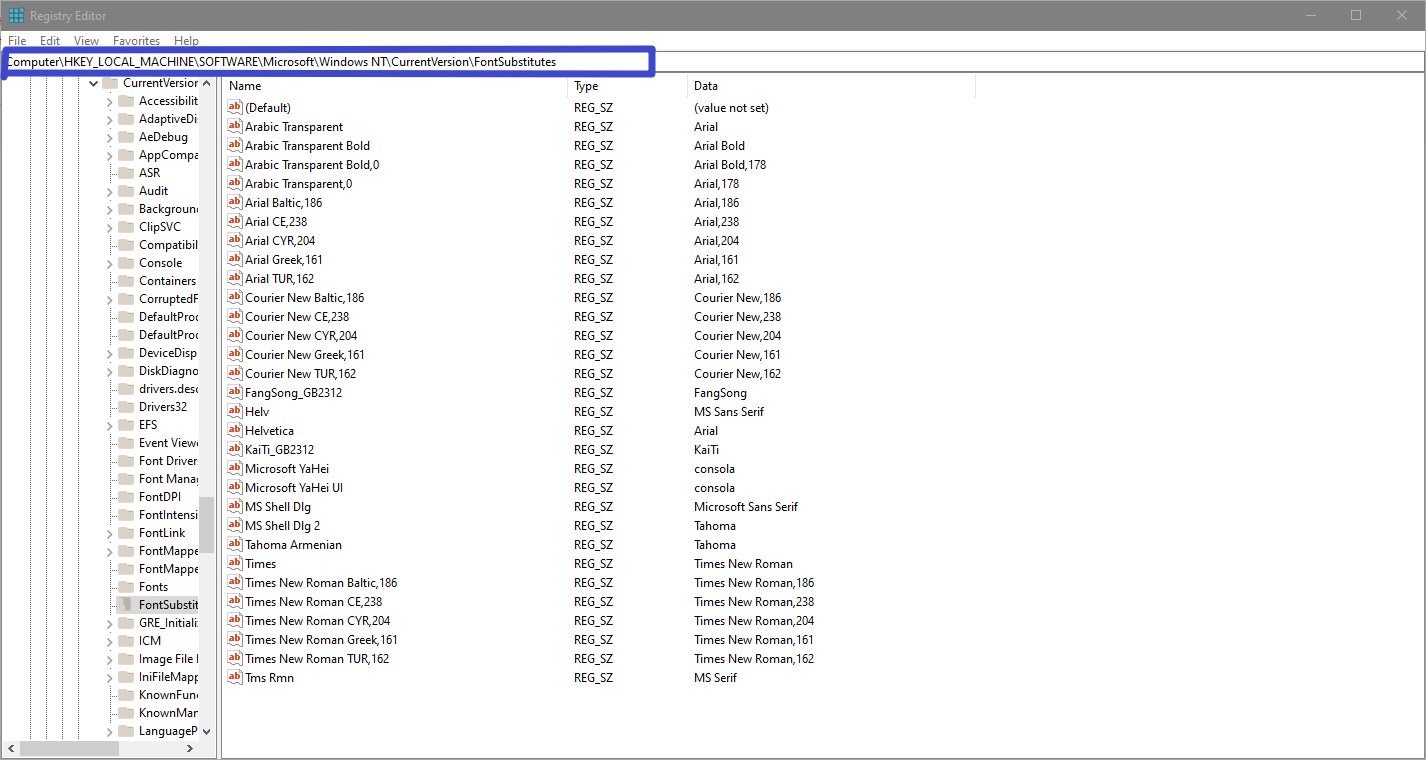The height and width of the screenshot is (760, 1426).
Task: Click the folder icon of the ClipSVC key
Action: pos(126,227)
